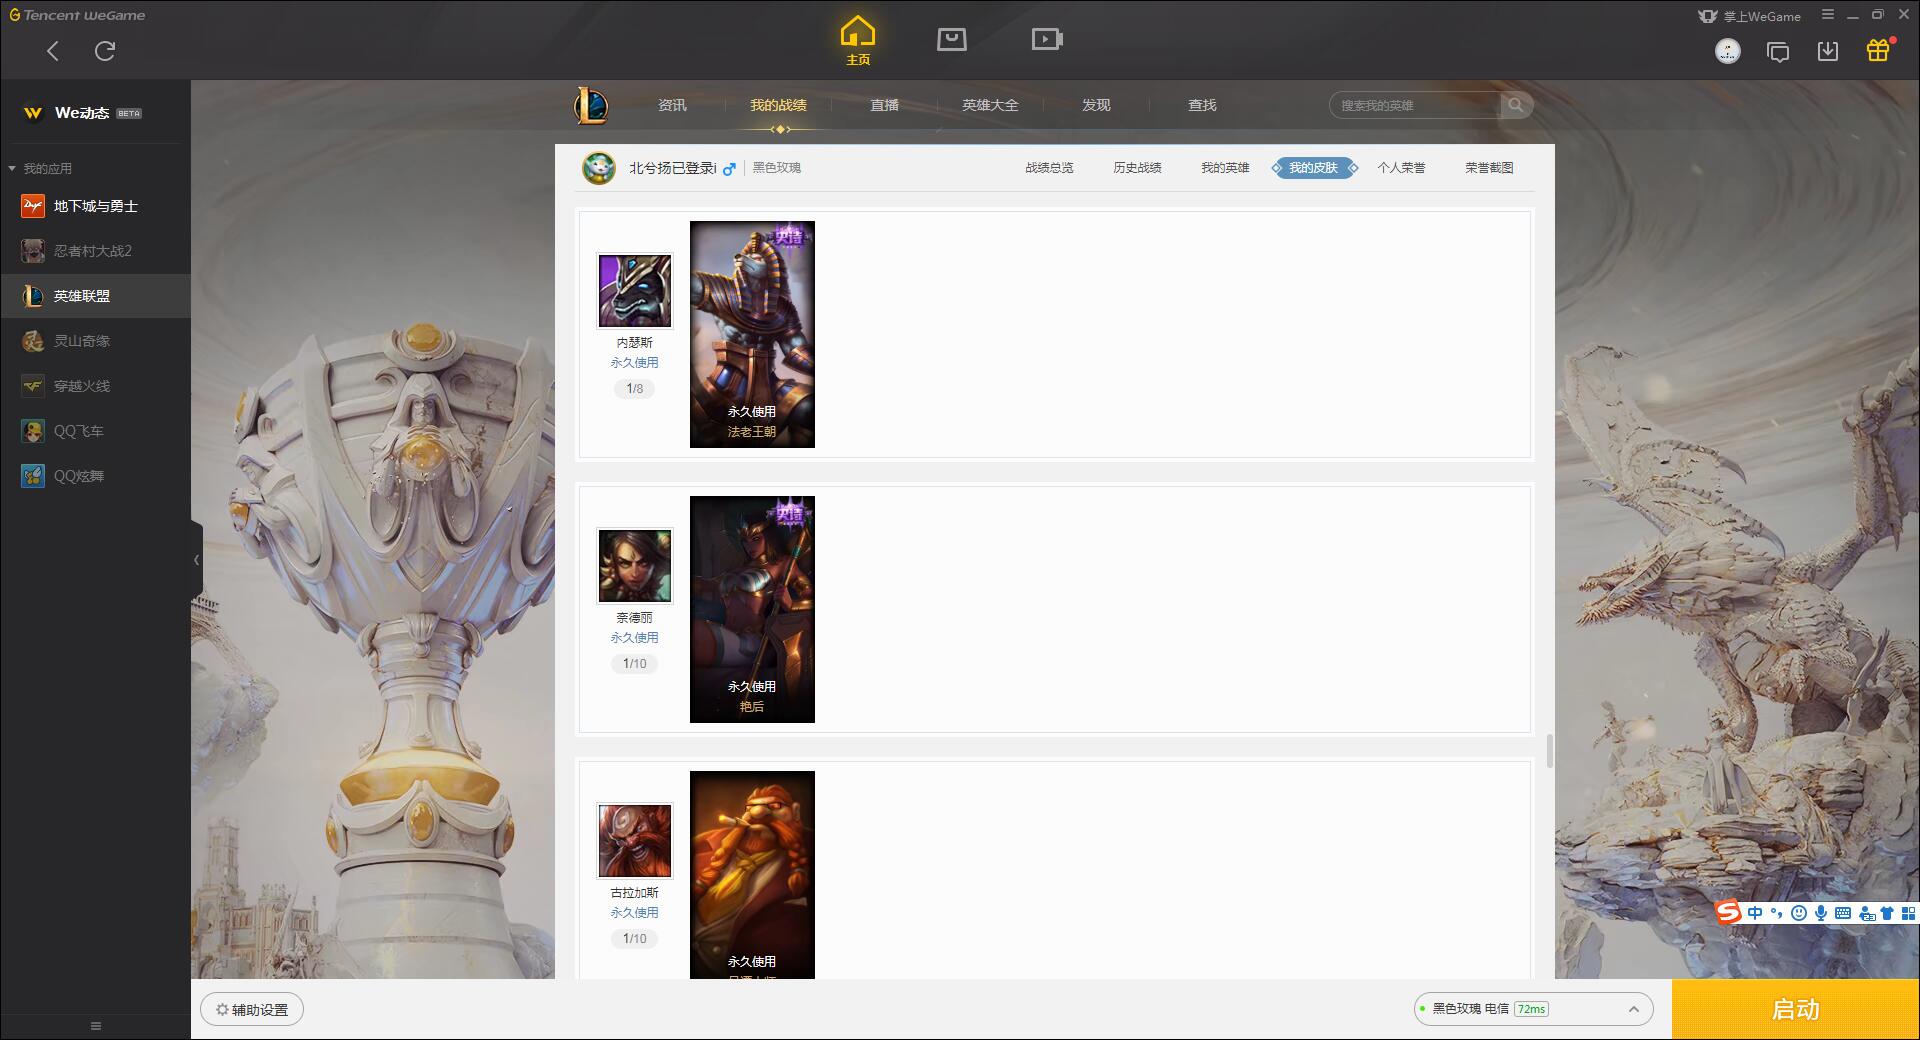Open the store bag icon in top bar
Image resolution: width=1920 pixels, height=1040 pixels.
click(x=951, y=40)
